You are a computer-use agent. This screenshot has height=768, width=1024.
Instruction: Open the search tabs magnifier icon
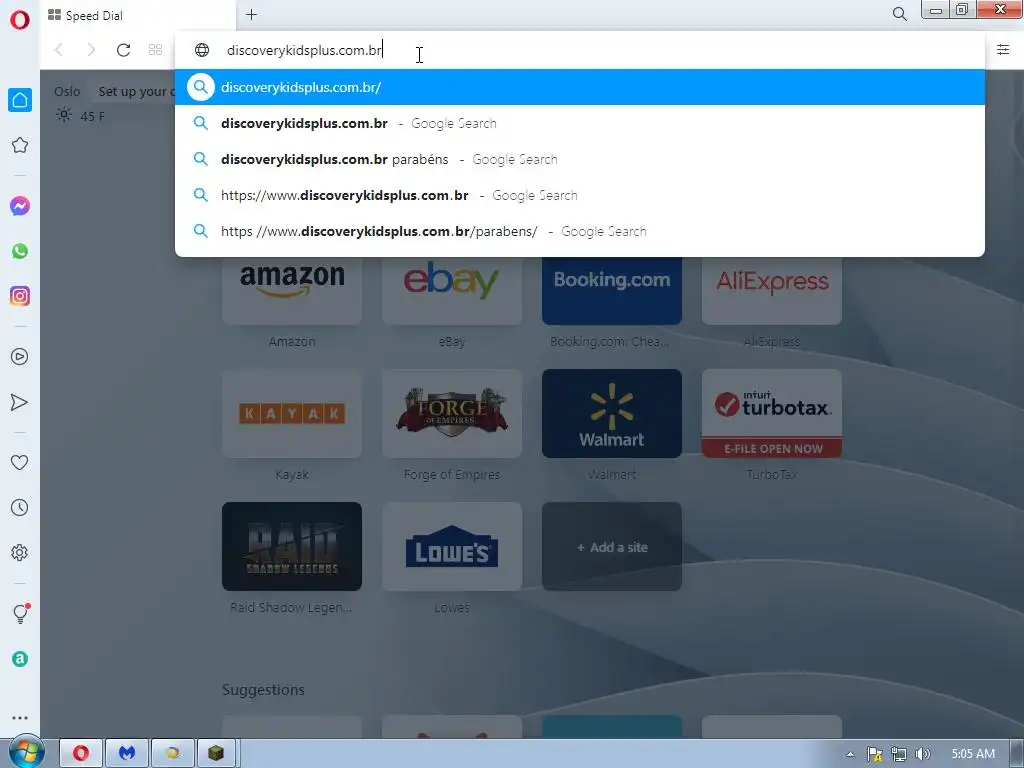click(x=899, y=14)
